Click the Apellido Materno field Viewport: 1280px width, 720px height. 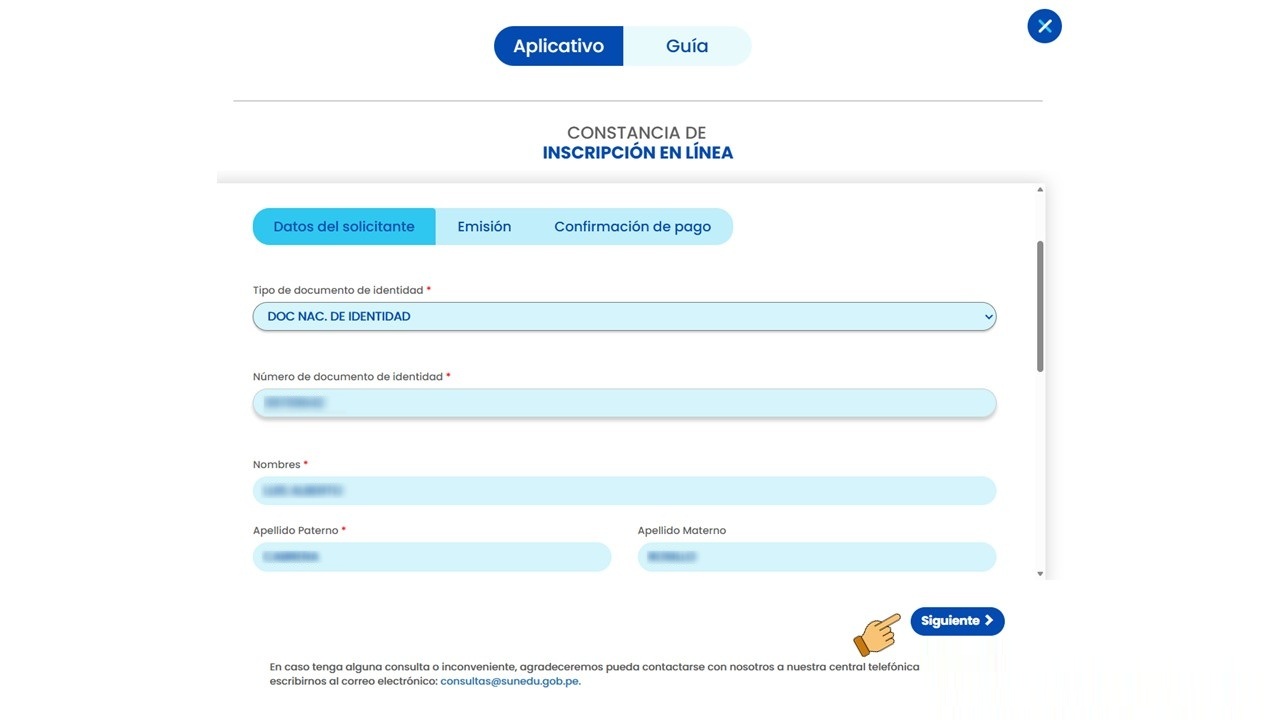click(x=817, y=557)
